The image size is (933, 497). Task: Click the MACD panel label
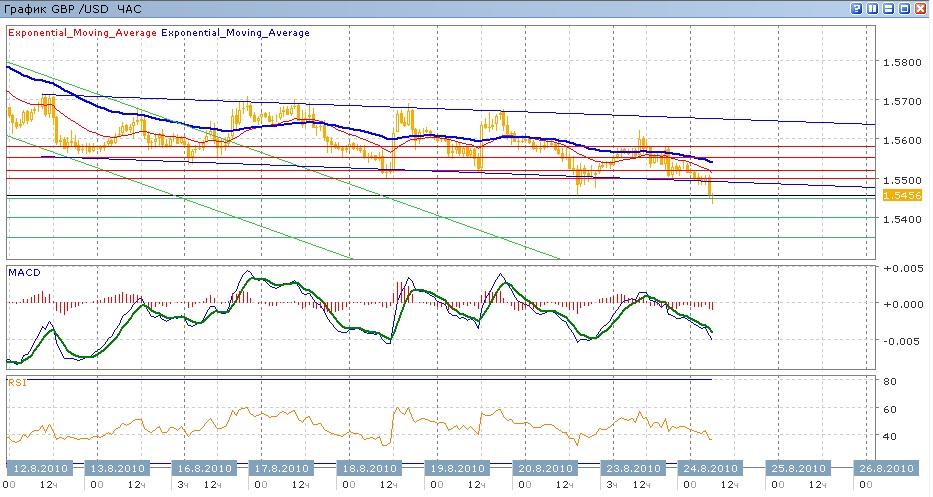point(23,271)
